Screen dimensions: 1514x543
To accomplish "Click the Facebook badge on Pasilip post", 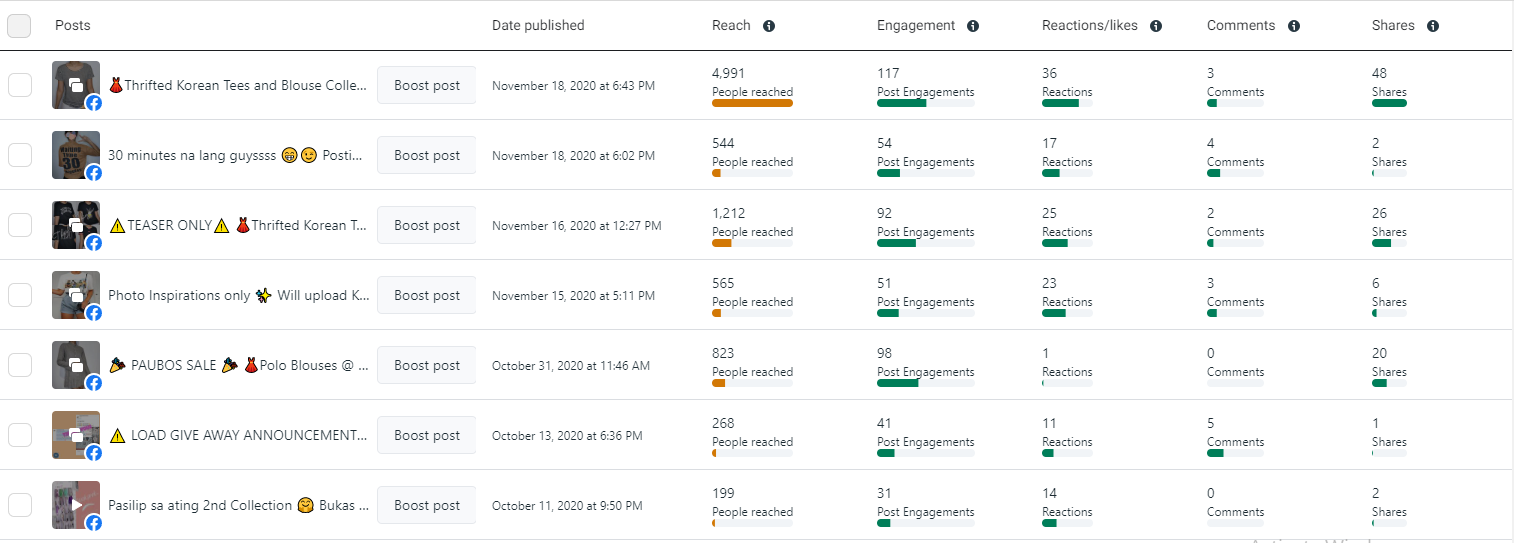I will (x=93, y=523).
